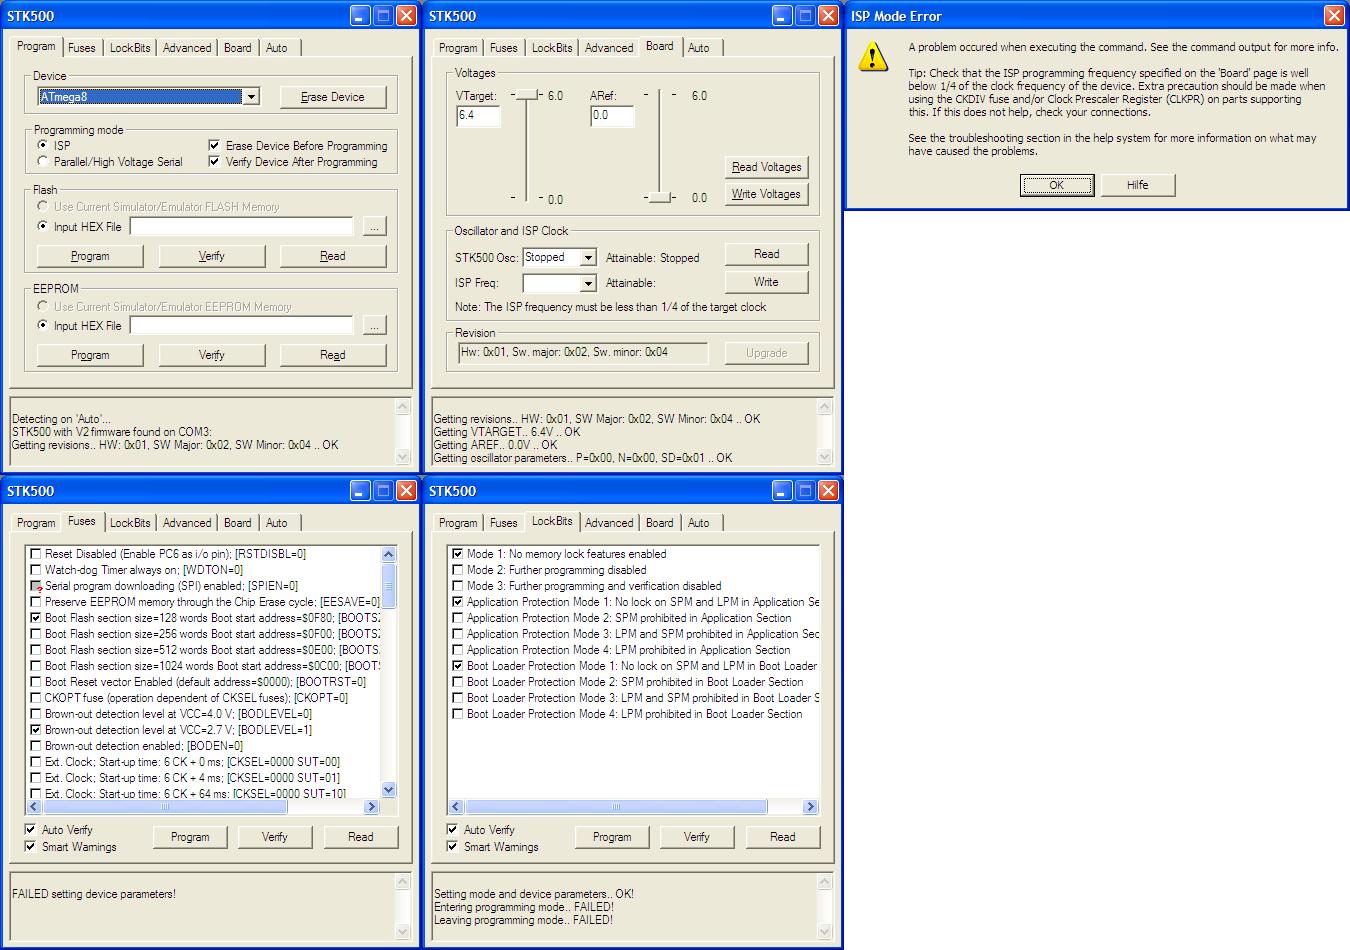Click fuse list scroll up arrow
Image resolution: width=1350 pixels, height=950 pixels.
(x=389, y=554)
